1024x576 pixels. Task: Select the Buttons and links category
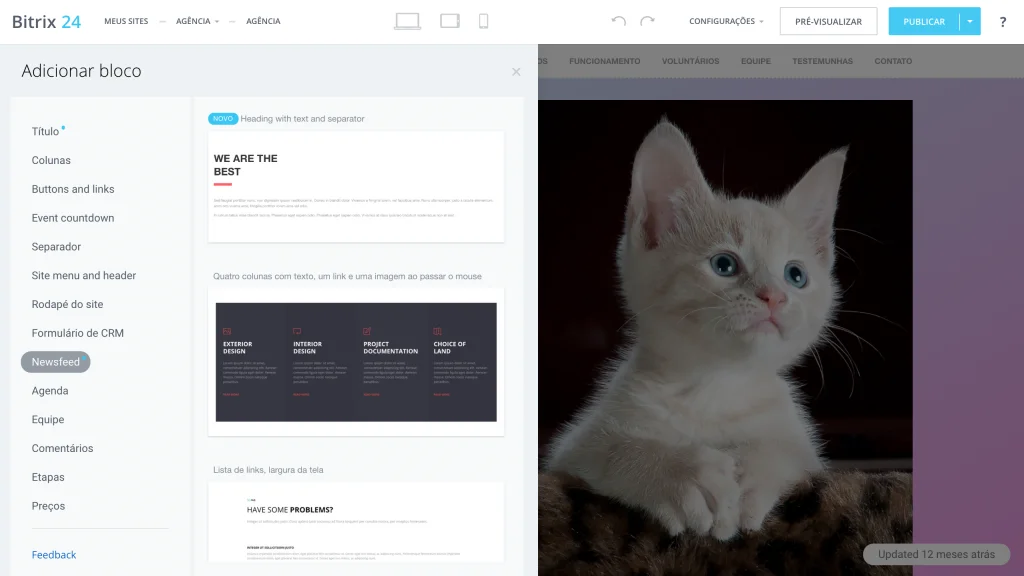coord(72,189)
